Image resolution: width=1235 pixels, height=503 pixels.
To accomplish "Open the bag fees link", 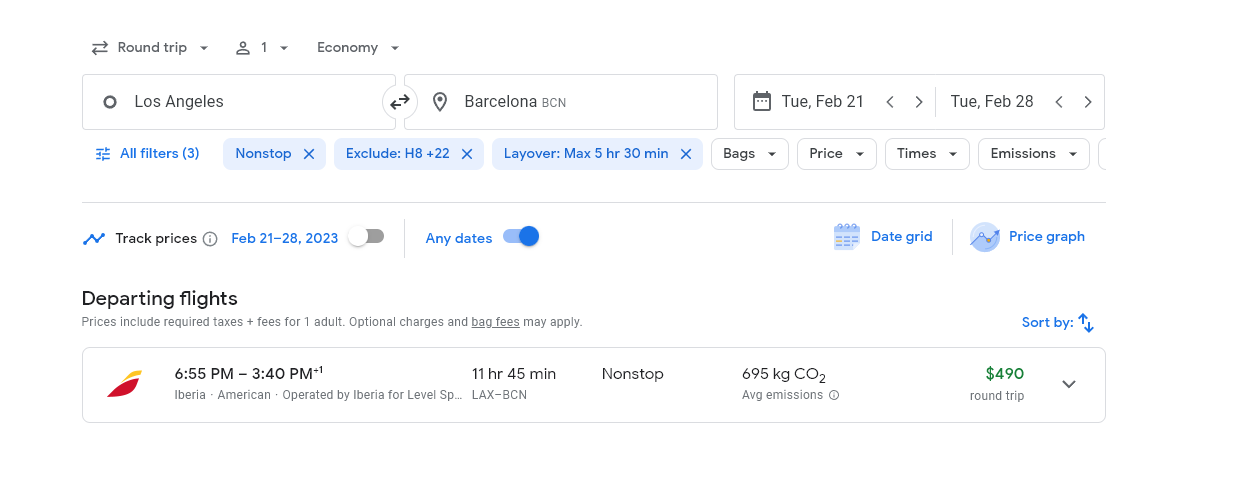I will [495, 322].
